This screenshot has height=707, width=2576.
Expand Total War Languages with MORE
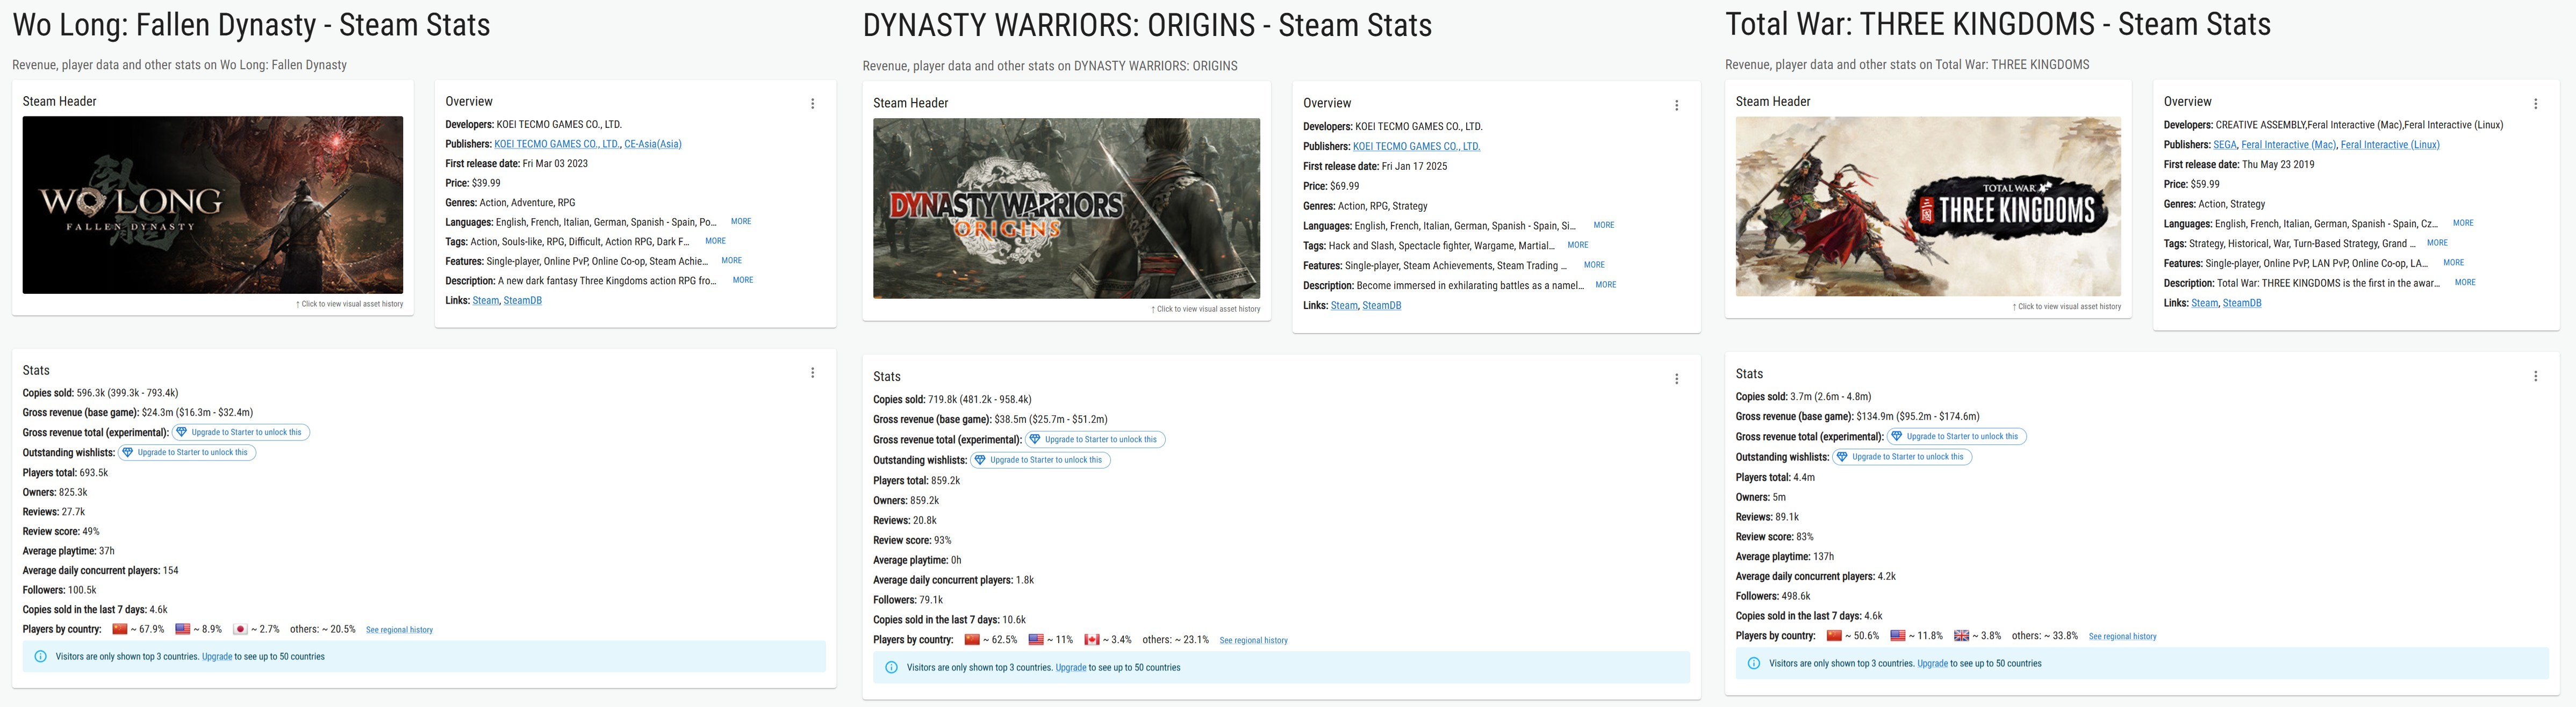click(x=2462, y=223)
